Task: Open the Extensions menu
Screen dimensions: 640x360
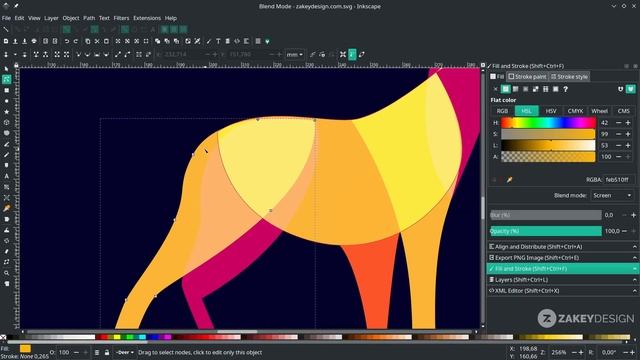Action: click(147, 18)
